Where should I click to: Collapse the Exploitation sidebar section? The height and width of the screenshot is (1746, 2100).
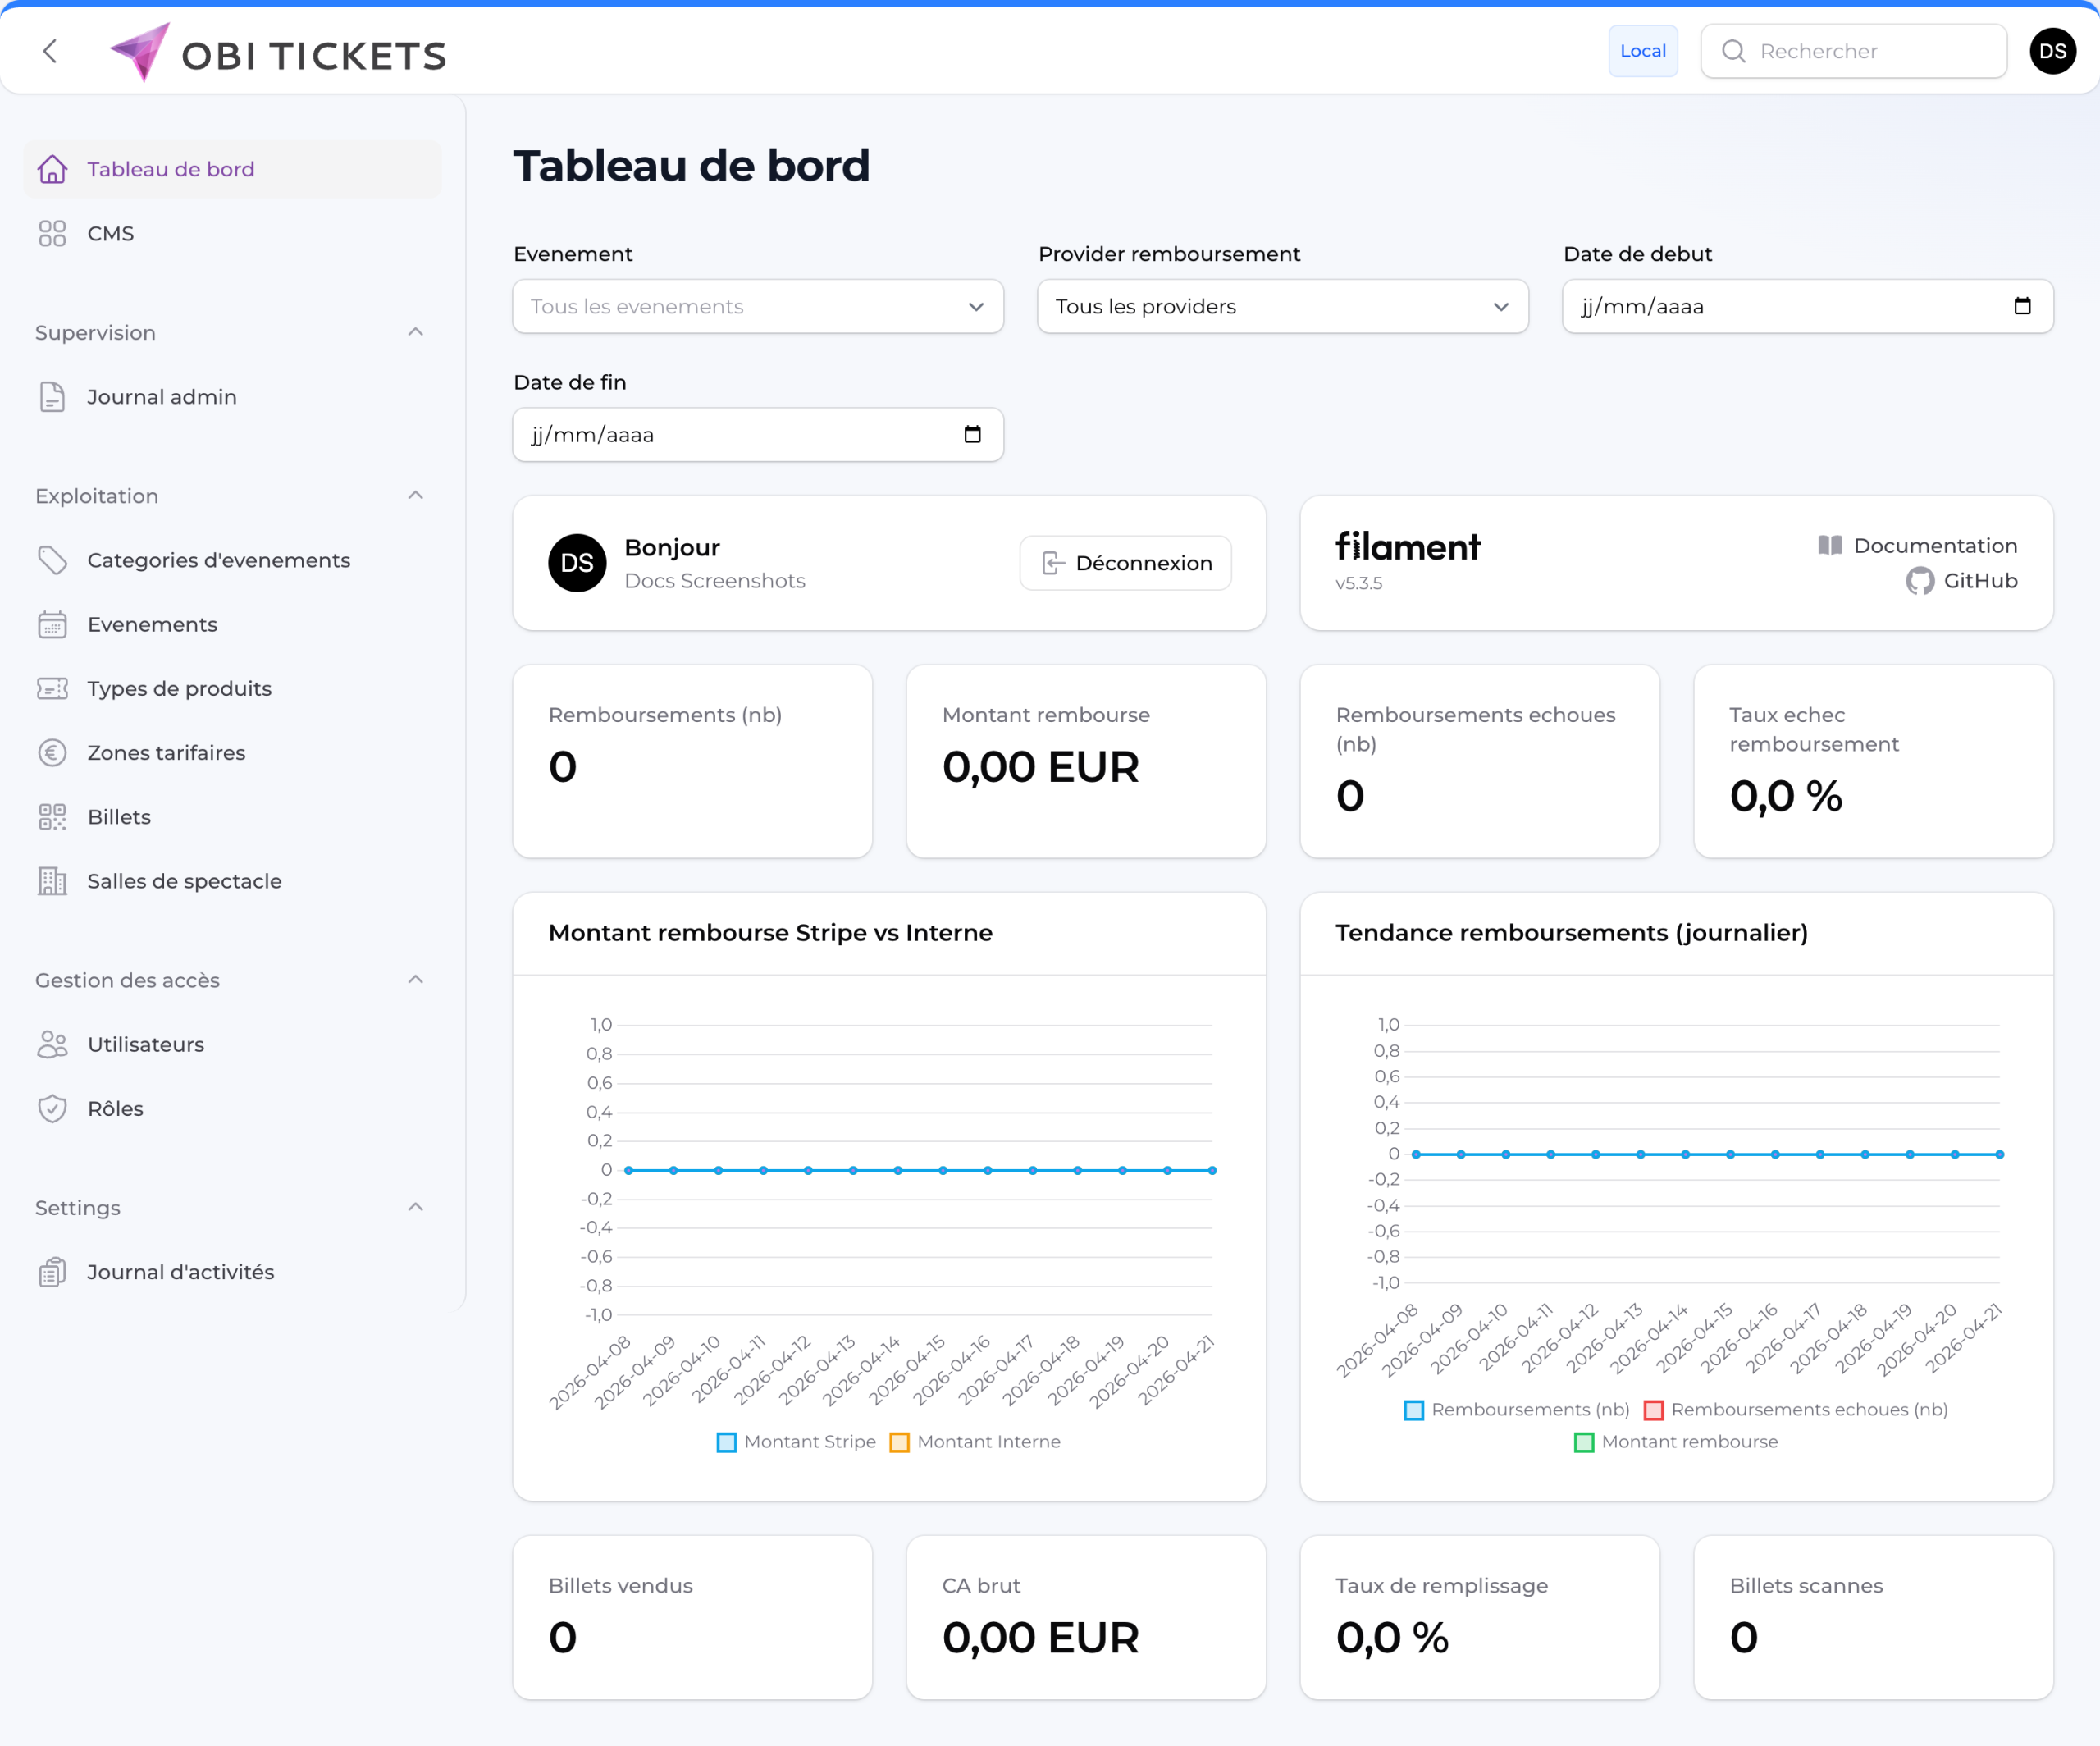pos(416,495)
